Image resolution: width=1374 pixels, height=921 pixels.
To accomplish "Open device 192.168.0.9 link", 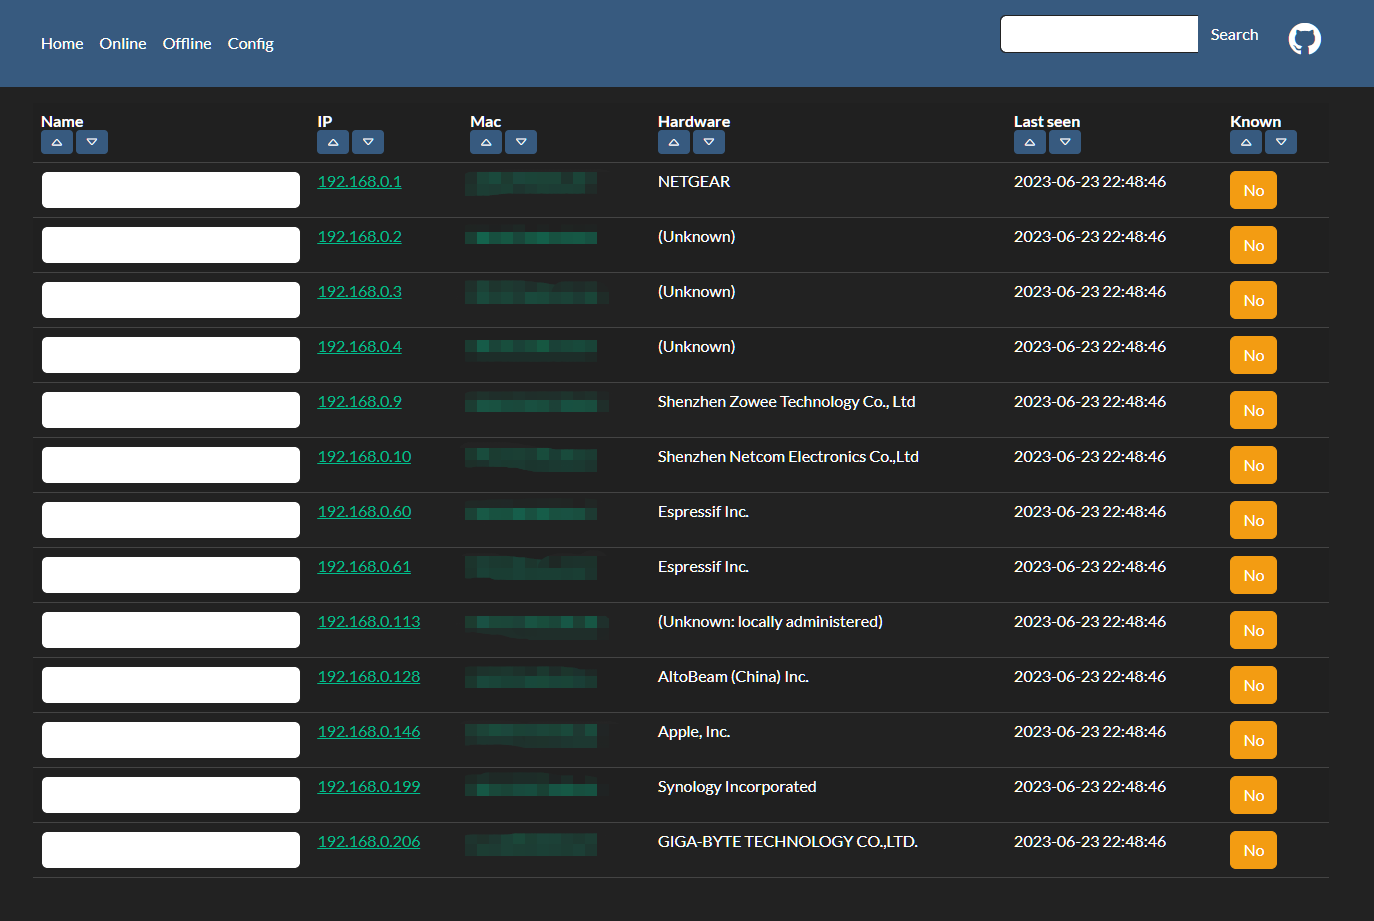I will point(359,402).
